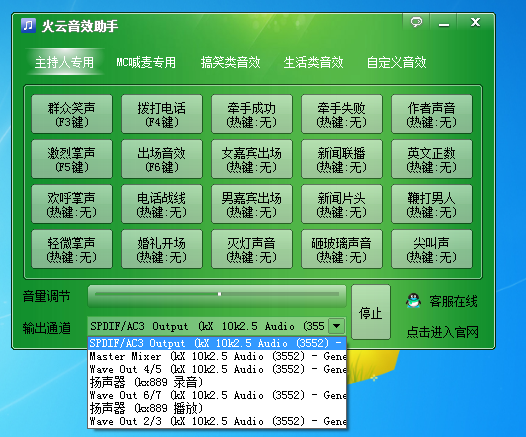
Task: Click the 停止 stop button
Action: [x=371, y=312]
